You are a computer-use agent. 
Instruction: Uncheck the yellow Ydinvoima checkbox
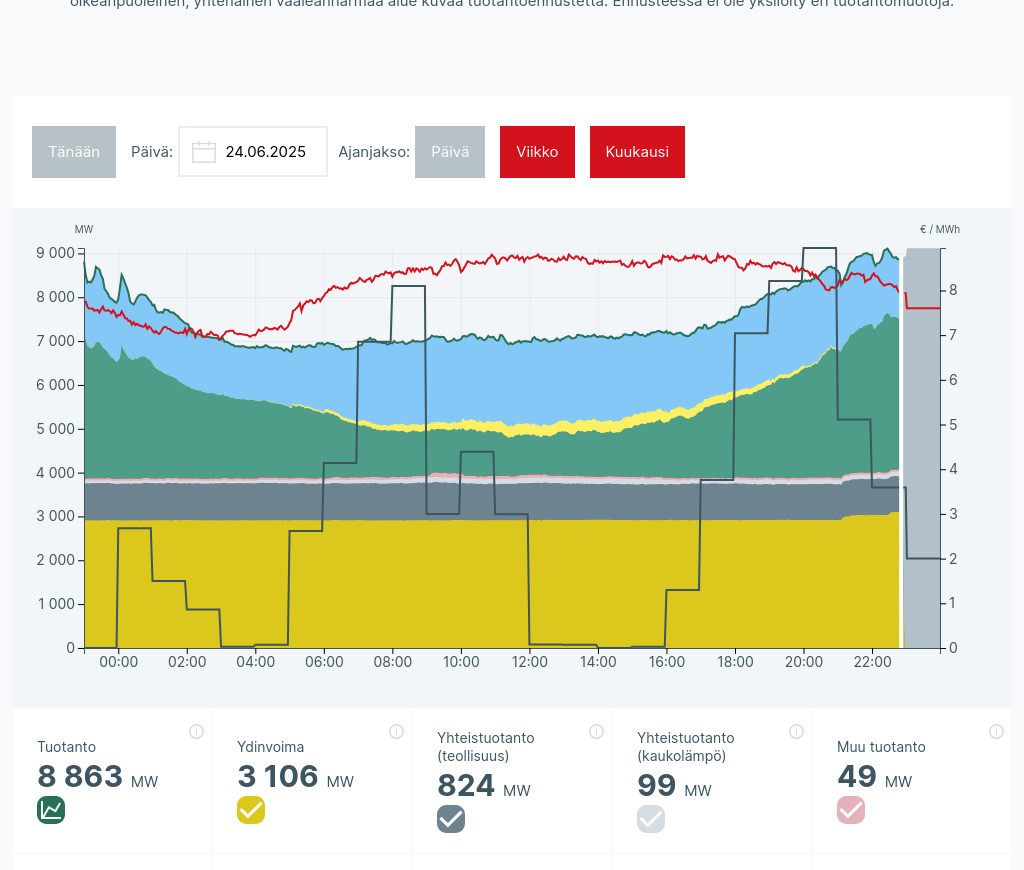pyautogui.click(x=251, y=810)
